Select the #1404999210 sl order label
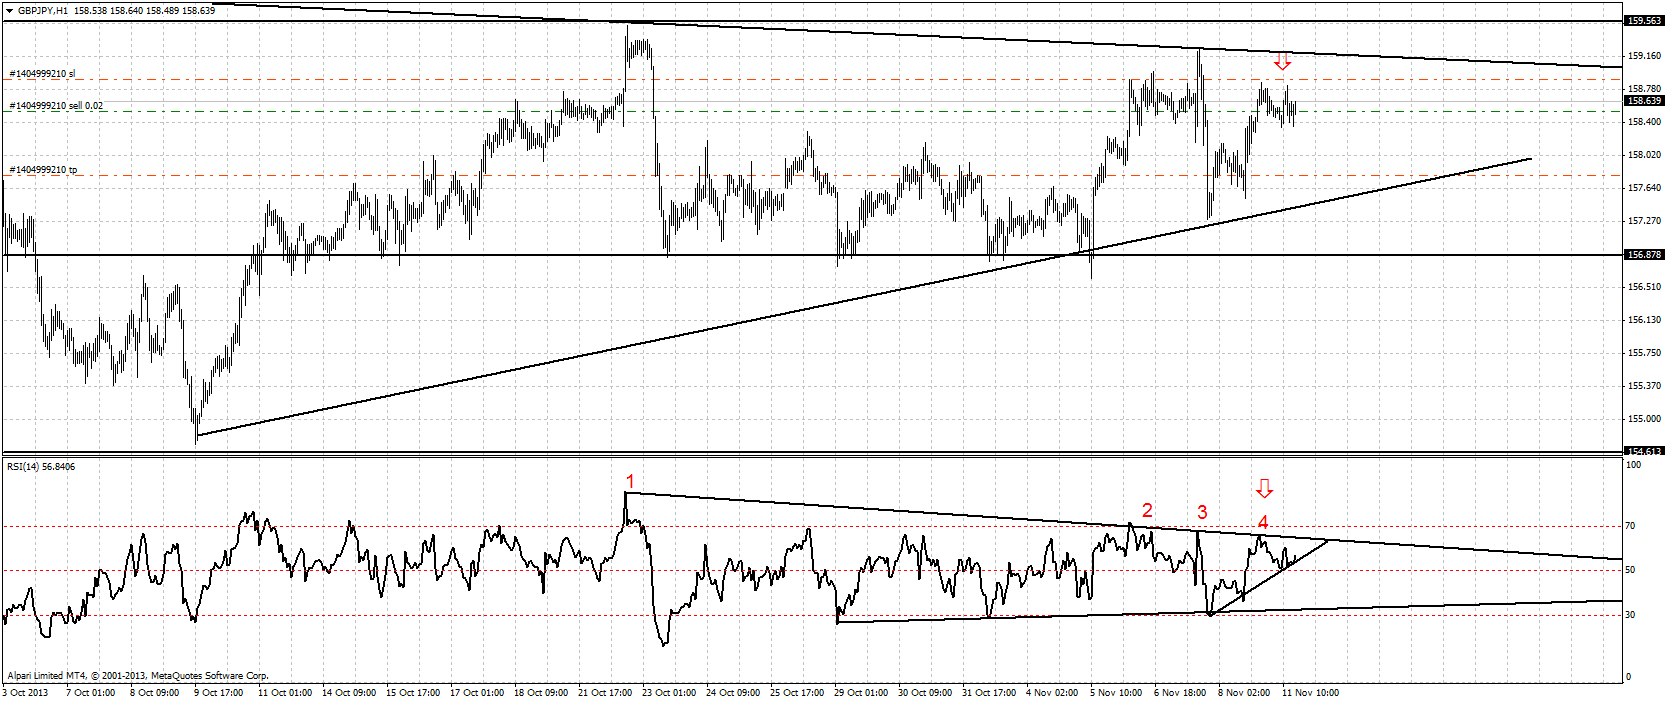1665x701 pixels. (x=42, y=74)
